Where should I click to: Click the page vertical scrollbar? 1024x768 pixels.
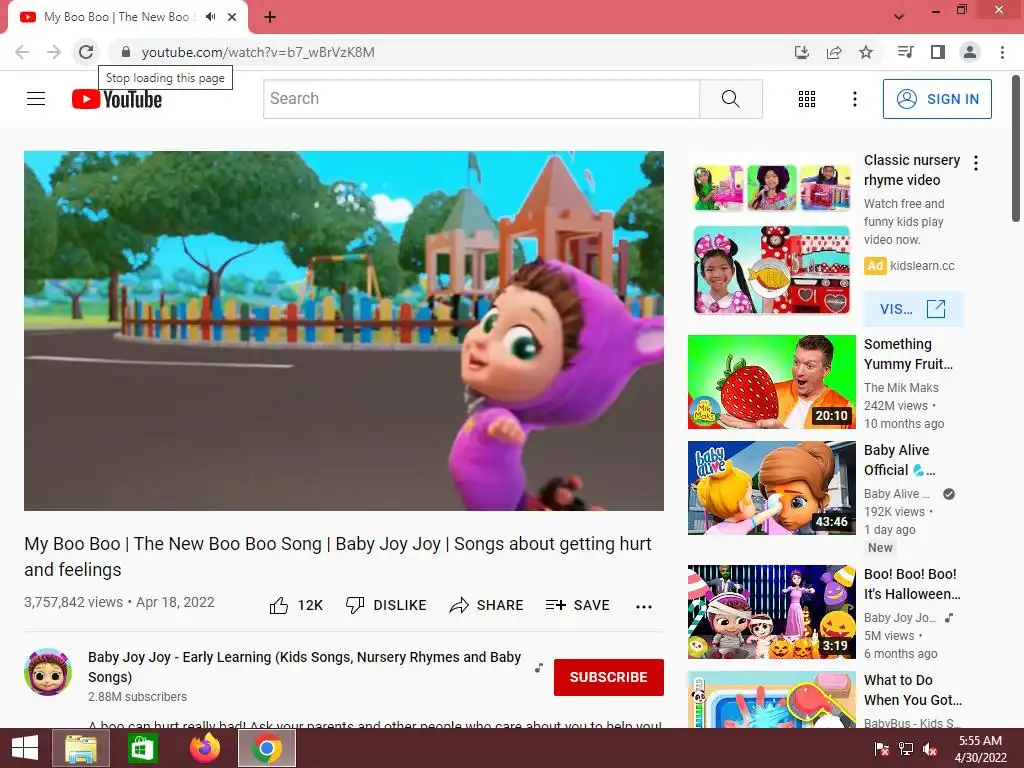coord(1016,149)
